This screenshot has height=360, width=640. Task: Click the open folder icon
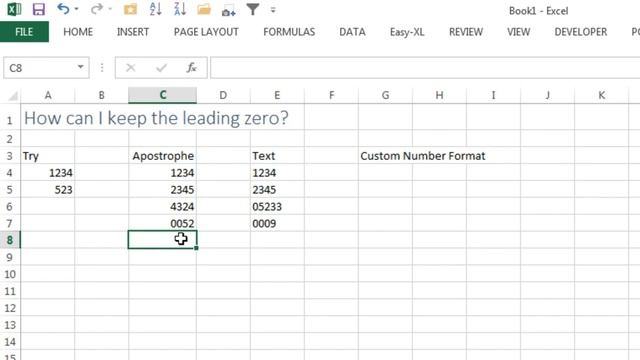[x=204, y=9]
